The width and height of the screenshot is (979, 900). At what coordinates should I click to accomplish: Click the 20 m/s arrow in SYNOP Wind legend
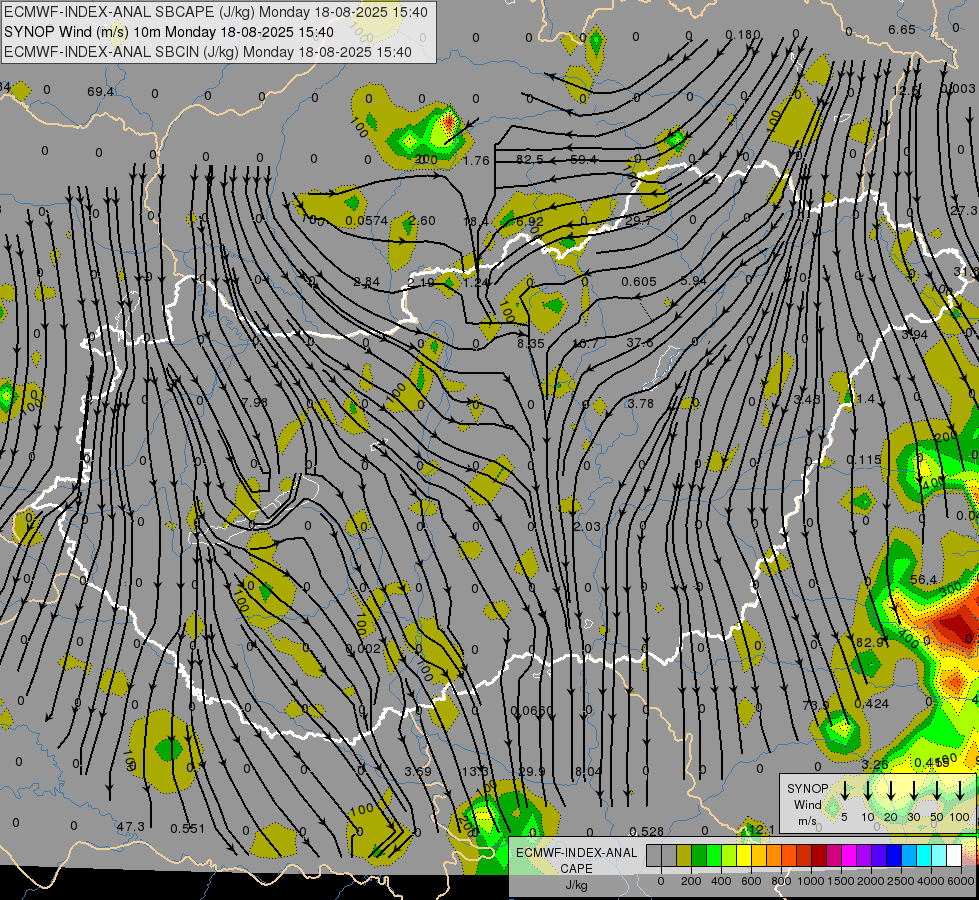coord(891,790)
